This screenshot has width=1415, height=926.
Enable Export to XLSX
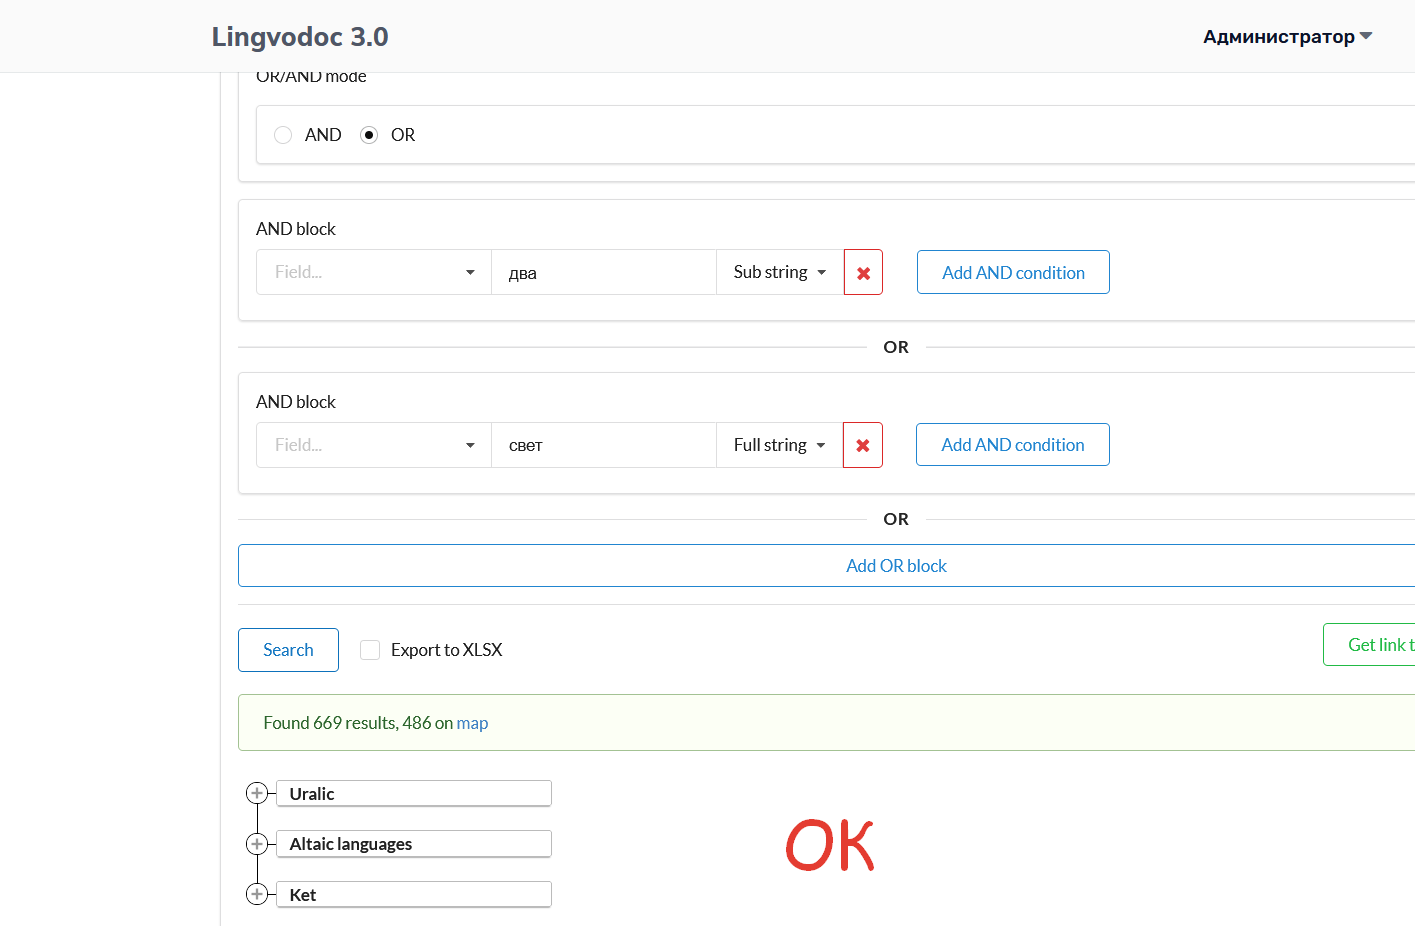(x=370, y=649)
